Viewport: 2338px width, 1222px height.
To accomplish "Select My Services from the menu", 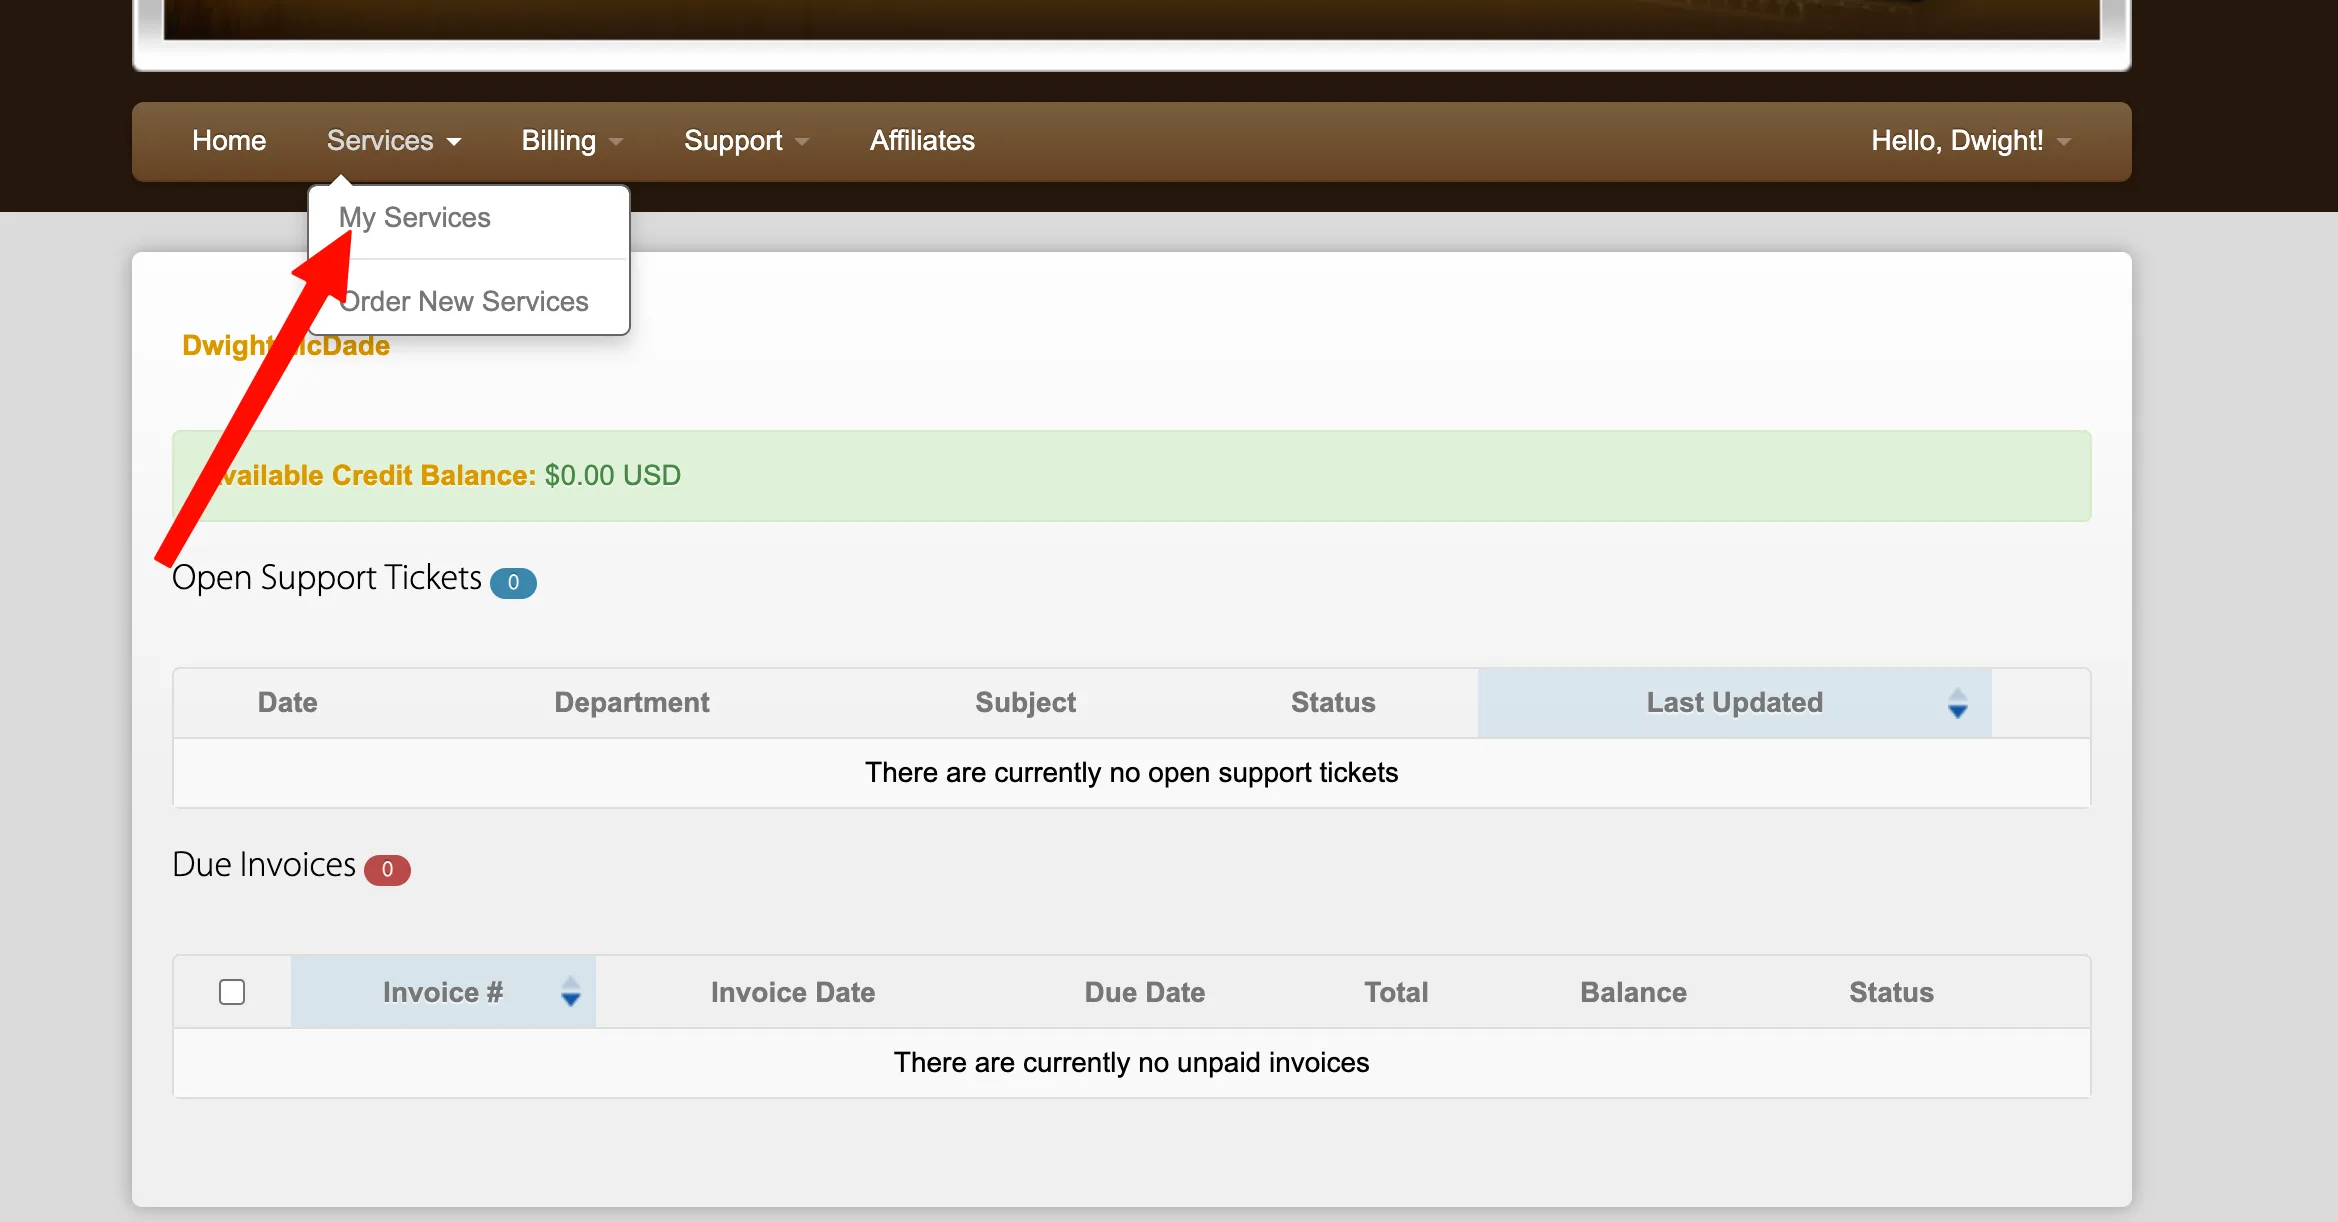I will pyautogui.click(x=414, y=218).
